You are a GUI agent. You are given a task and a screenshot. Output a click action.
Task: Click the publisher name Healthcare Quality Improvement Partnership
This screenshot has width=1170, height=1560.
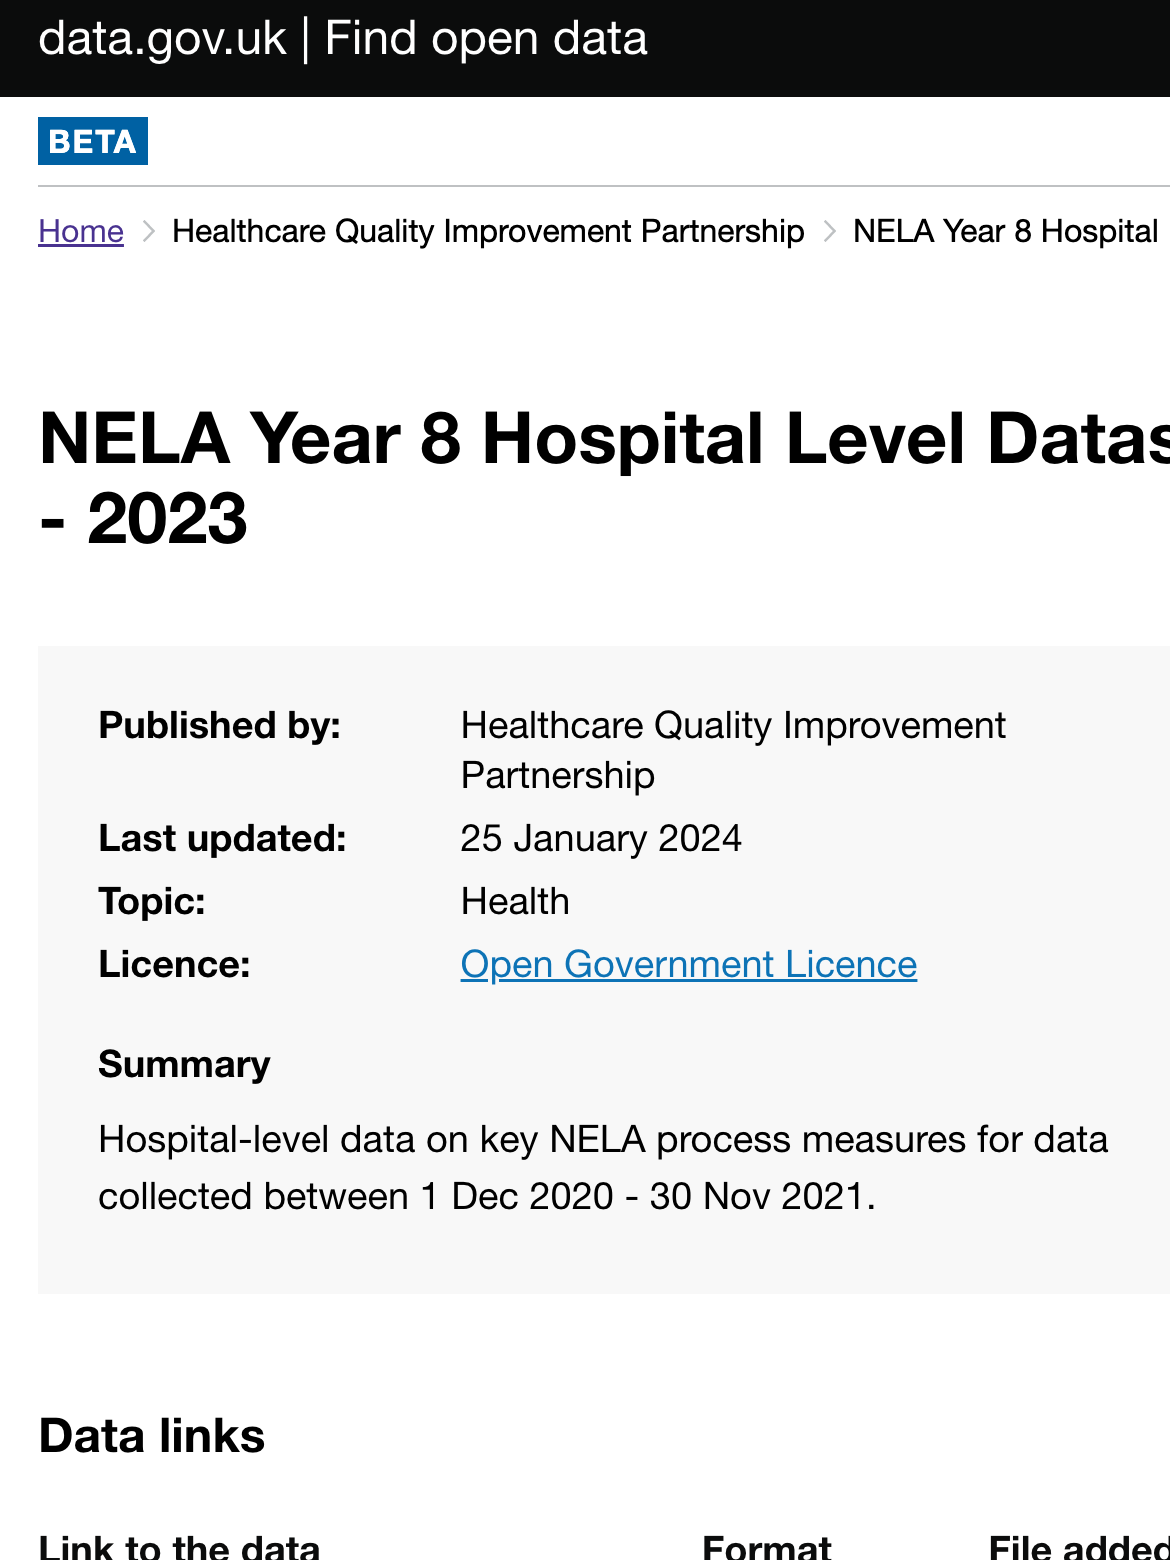tap(733, 750)
